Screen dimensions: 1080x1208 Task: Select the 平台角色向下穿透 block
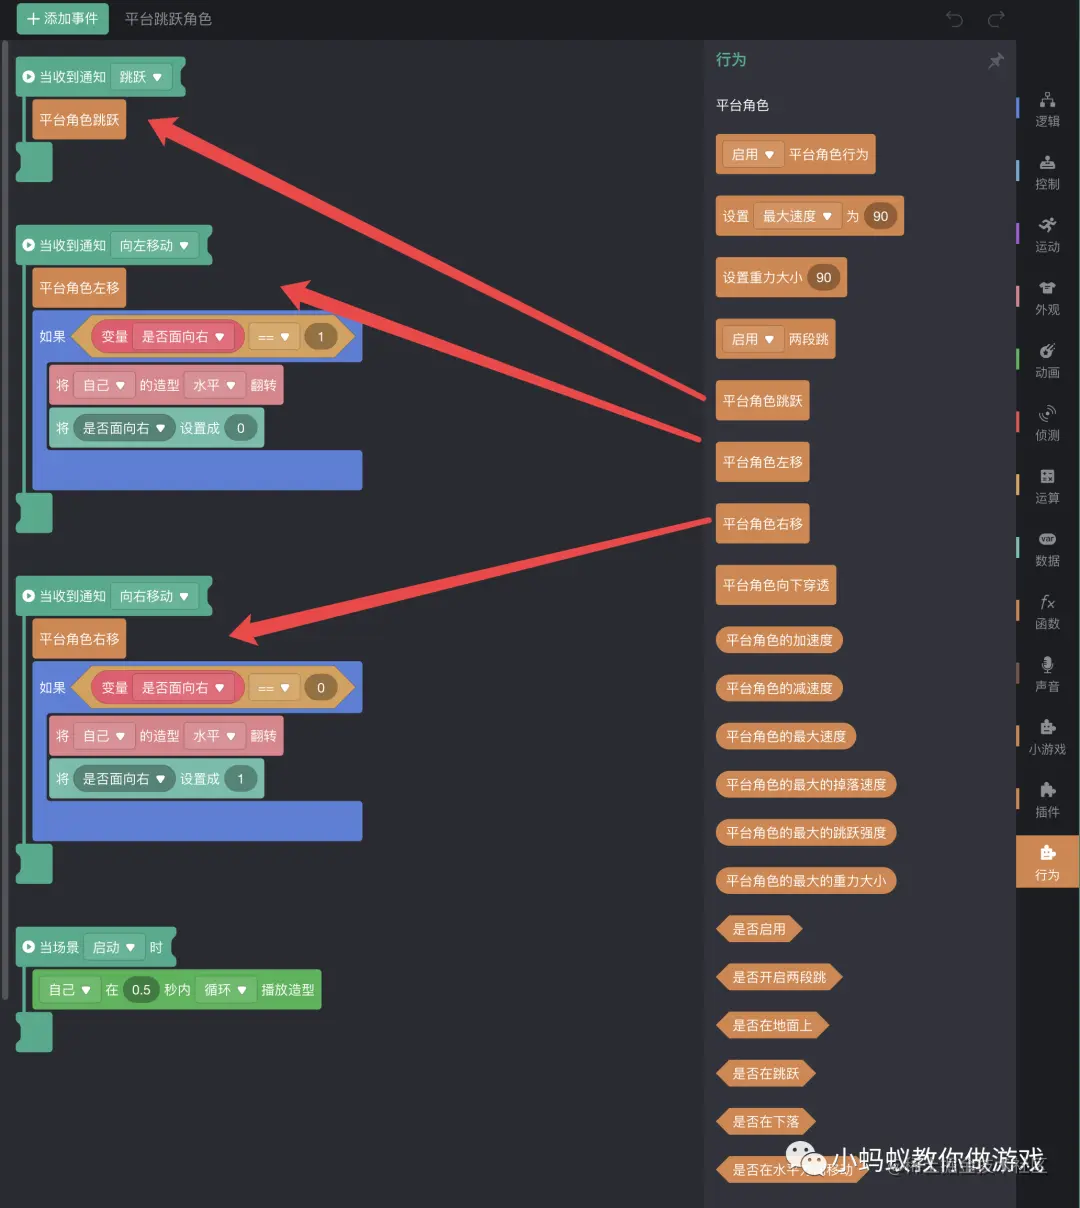776,585
